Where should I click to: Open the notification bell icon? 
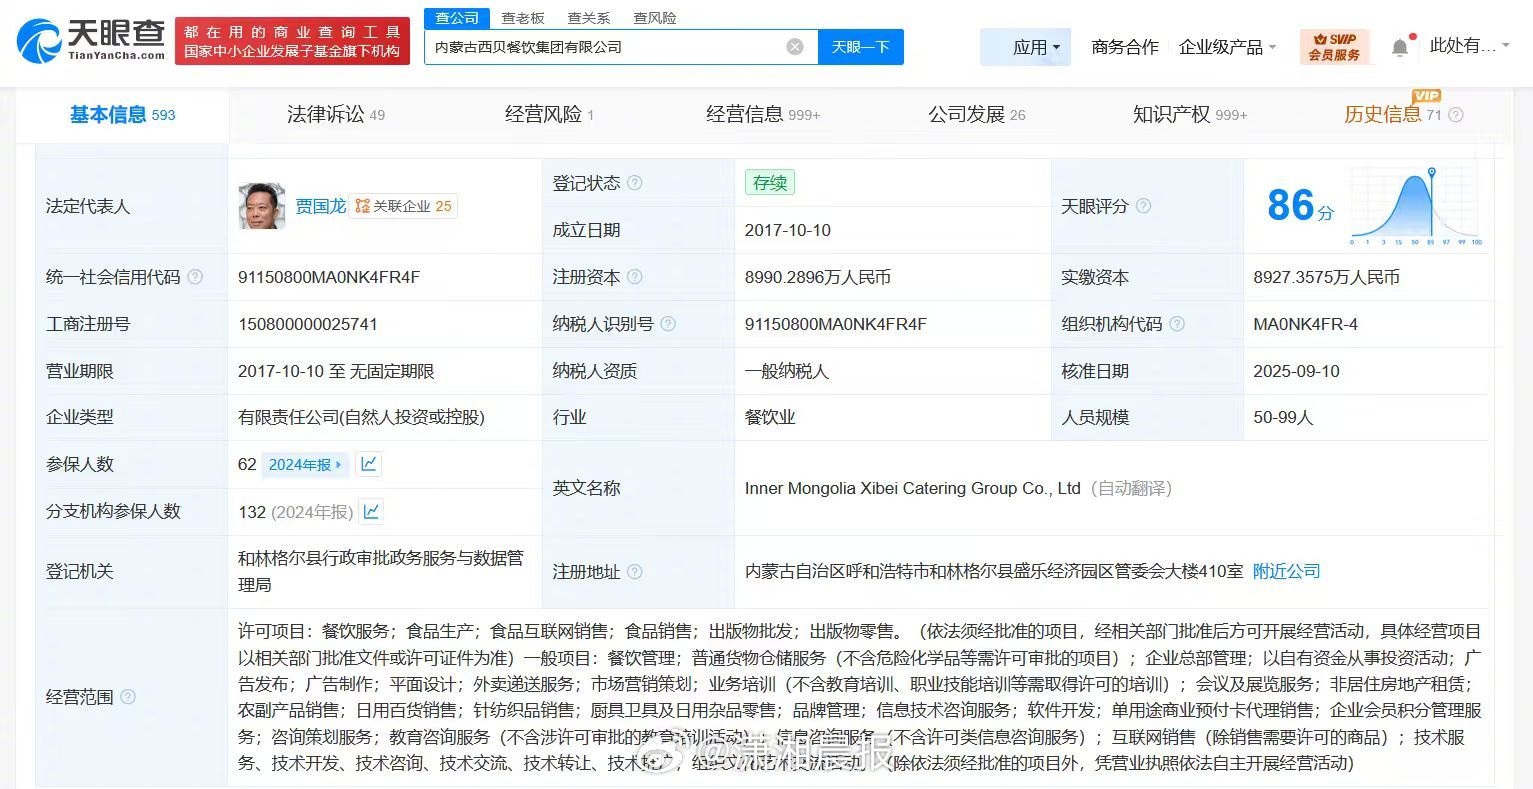coord(1400,47)
